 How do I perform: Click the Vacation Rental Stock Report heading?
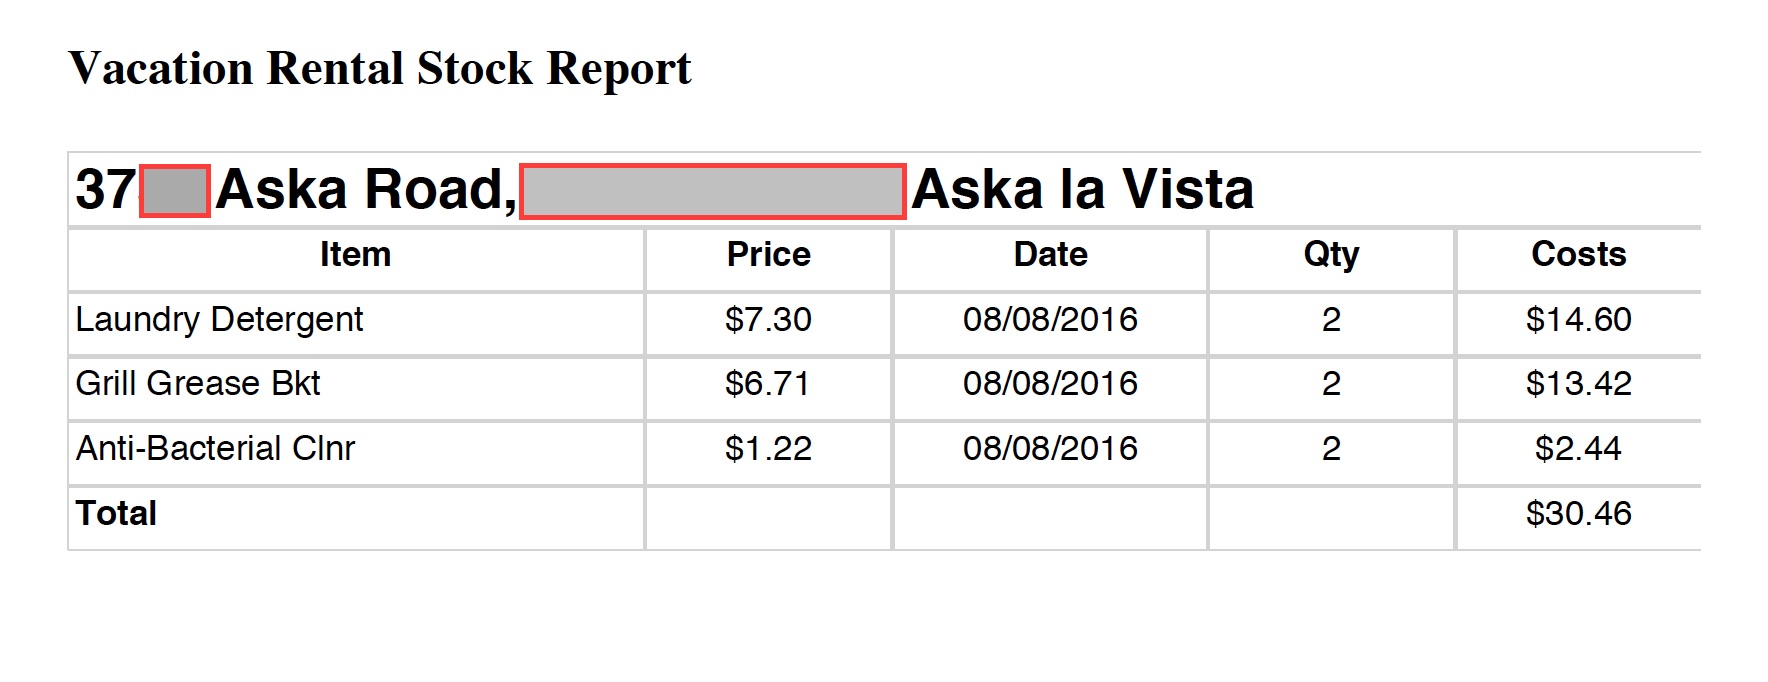point(380,69)
